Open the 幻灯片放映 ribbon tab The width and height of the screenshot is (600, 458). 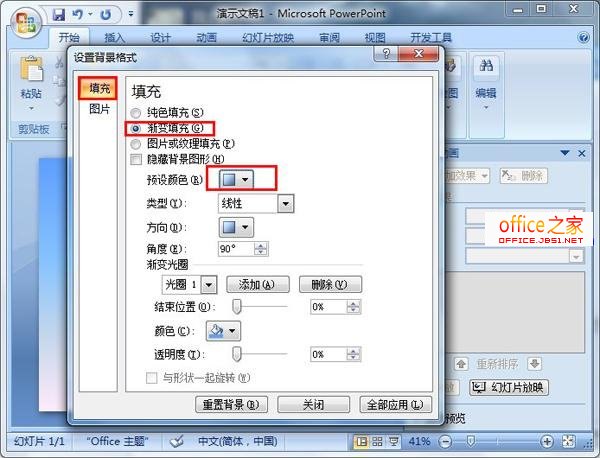pos(268,37)
